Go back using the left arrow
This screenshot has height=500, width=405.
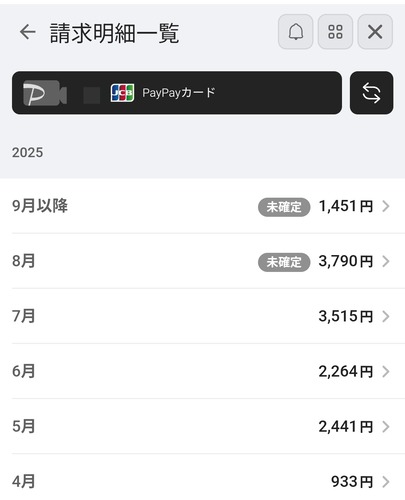[x=27, y=32]
